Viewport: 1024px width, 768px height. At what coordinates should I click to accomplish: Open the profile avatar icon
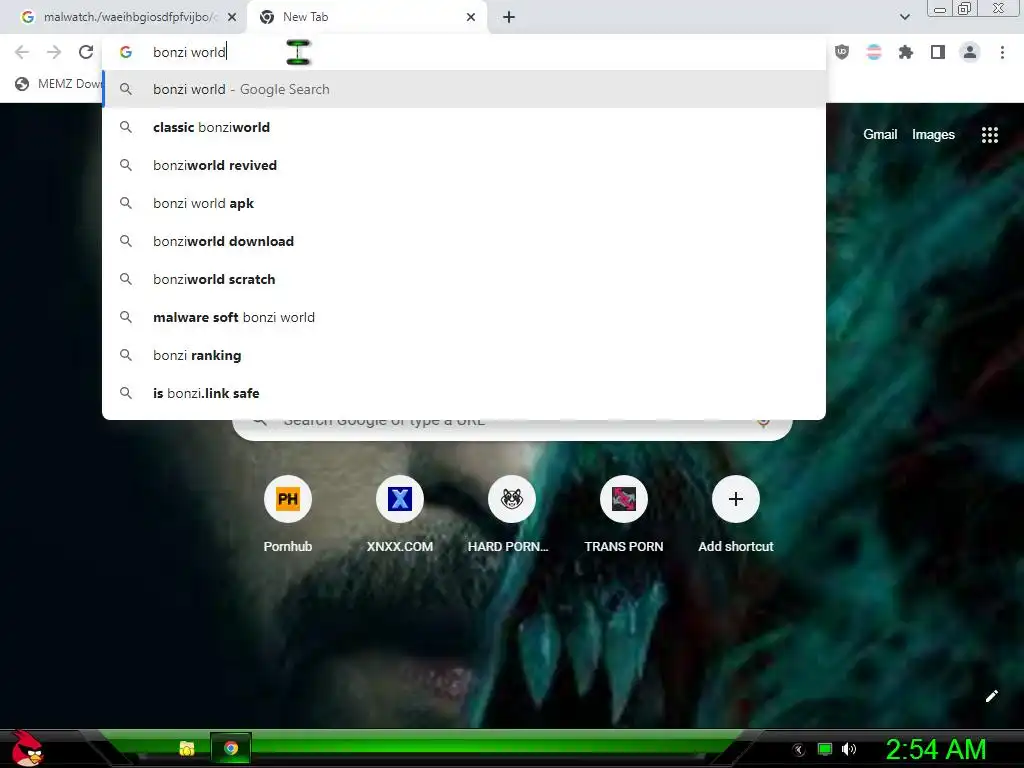pyautogui.click(x=970, y=52)
